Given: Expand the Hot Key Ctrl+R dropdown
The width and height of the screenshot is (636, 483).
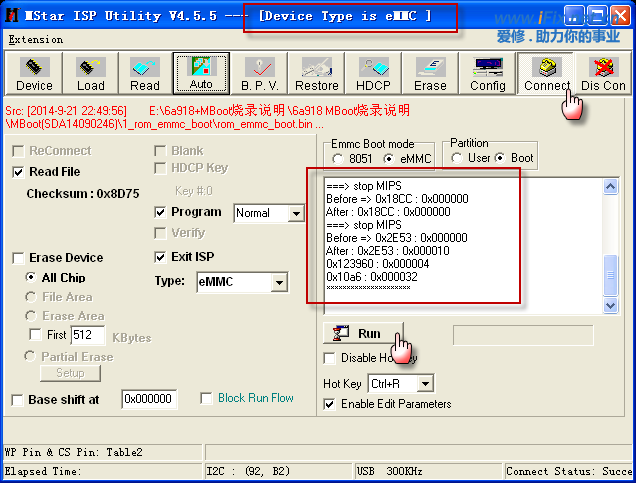Looking at the screenshot, I should [426, 384].
